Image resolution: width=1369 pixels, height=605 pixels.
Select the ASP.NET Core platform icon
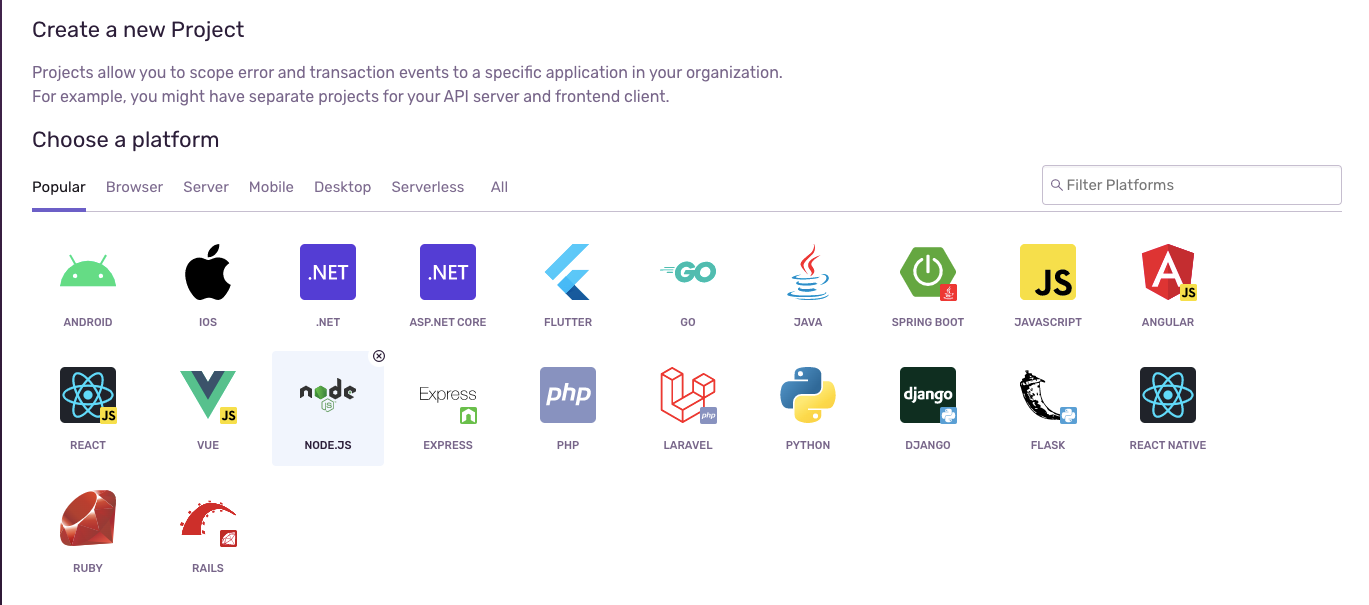pos(448,272)
